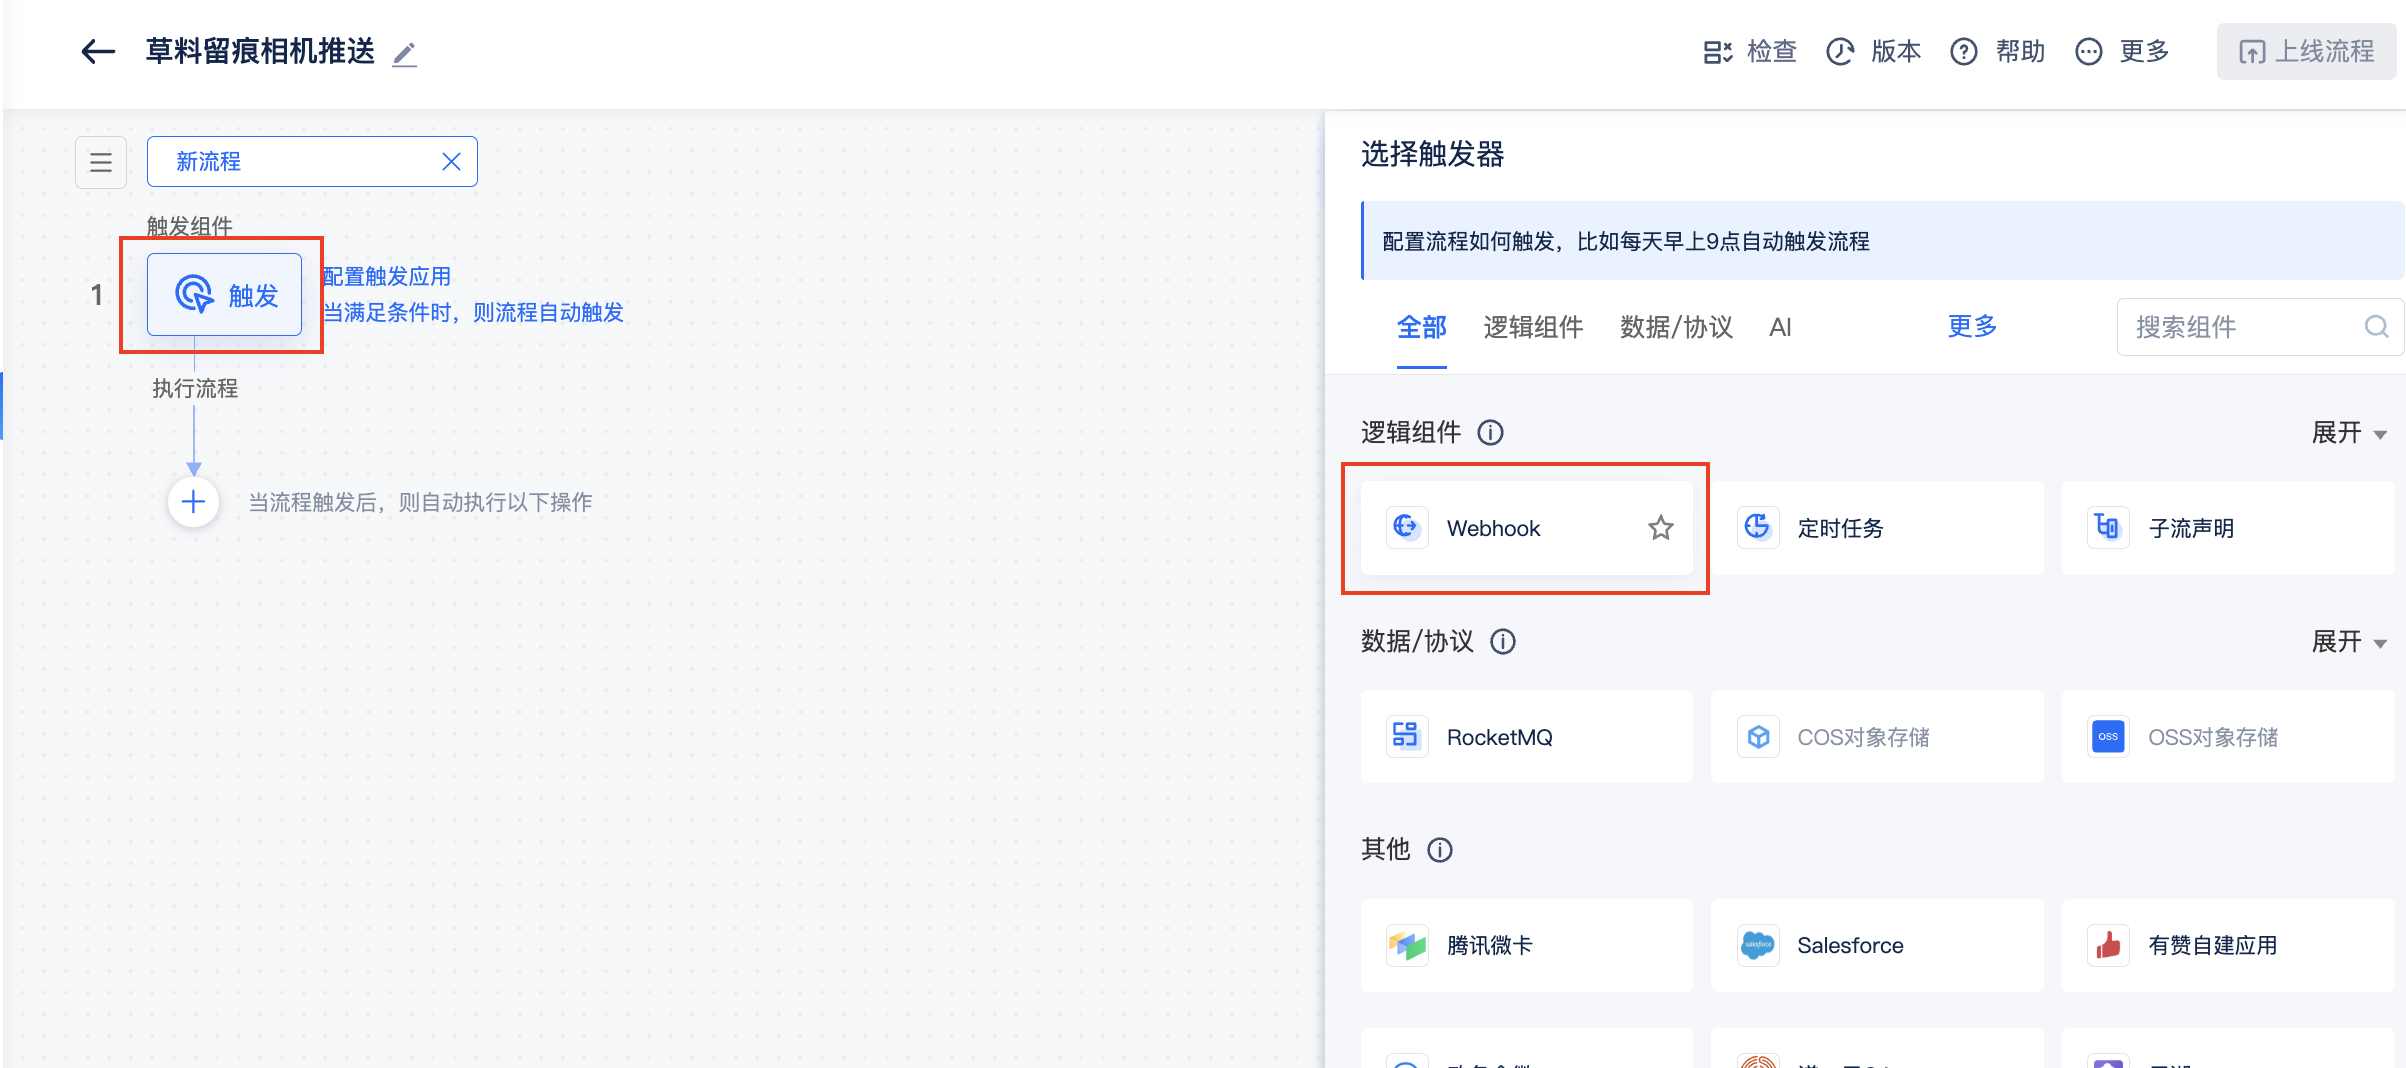Edit flow name with pencil icon
This screenshot has width=2406, height=1068.
[405, 53]
